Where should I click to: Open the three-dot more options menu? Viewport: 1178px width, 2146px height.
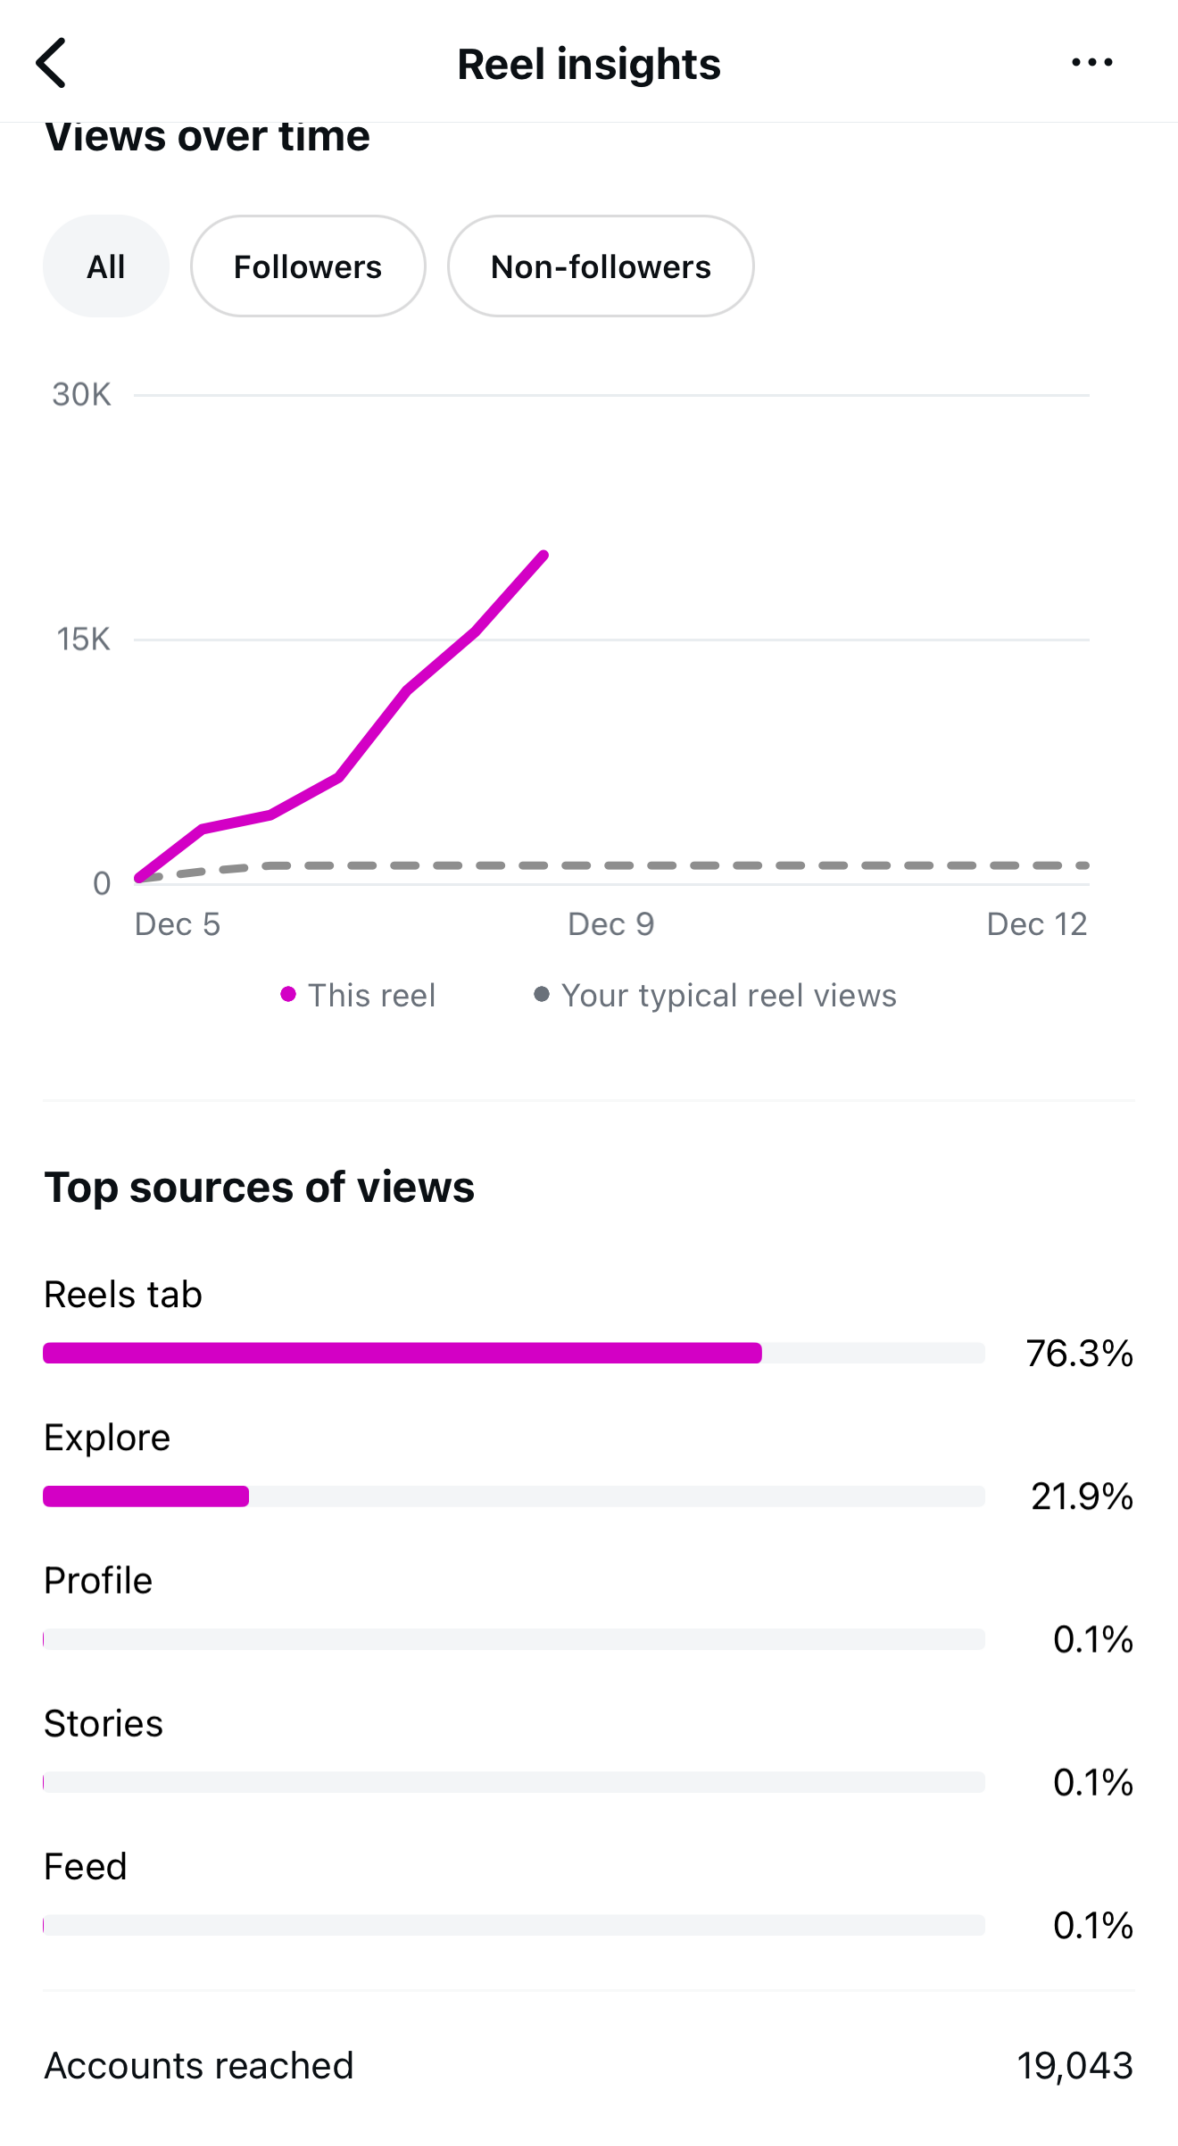click(x=1091, y=63)
